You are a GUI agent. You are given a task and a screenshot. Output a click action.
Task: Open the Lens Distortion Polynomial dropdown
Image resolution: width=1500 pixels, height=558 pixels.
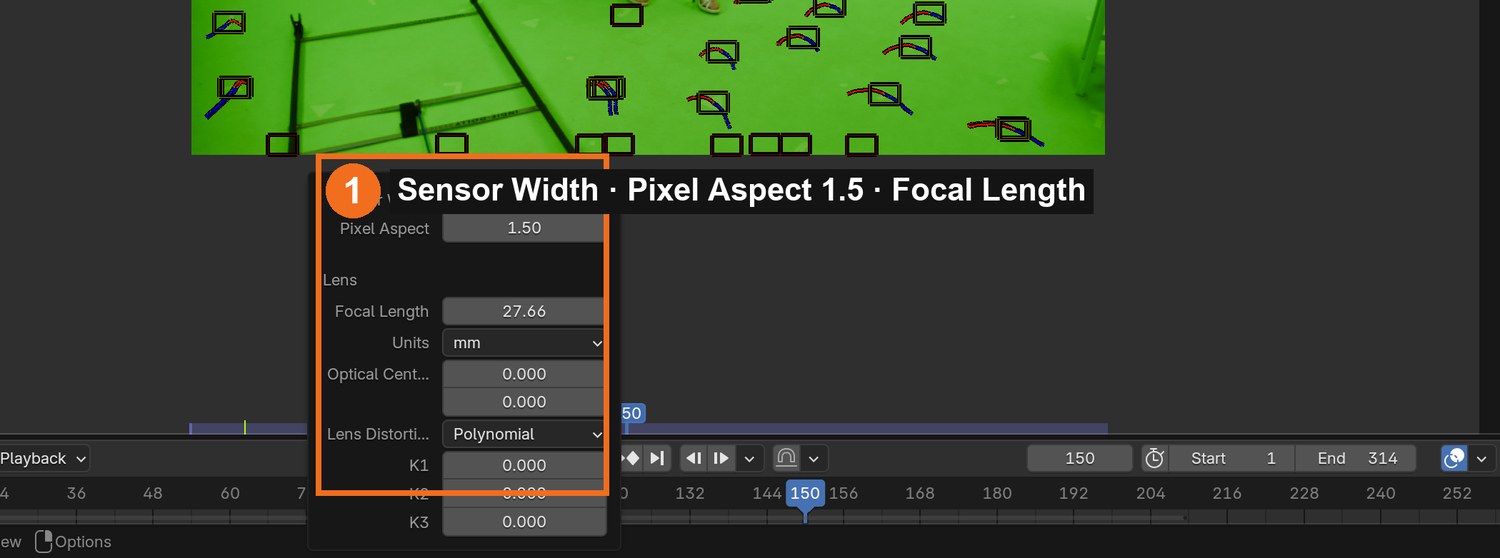tap(524, 434)
